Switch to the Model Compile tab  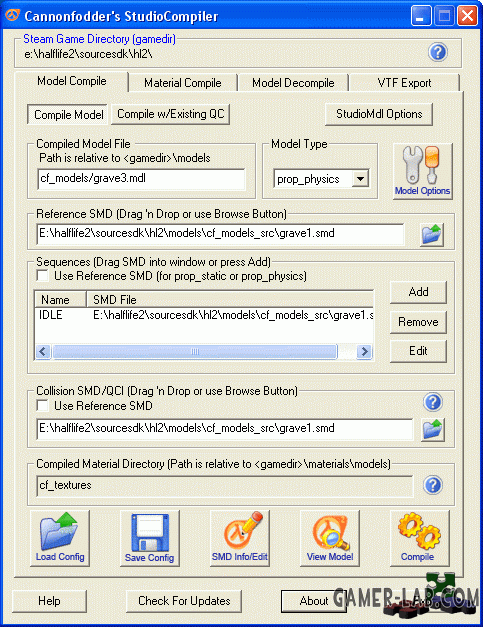coord(72,81)
